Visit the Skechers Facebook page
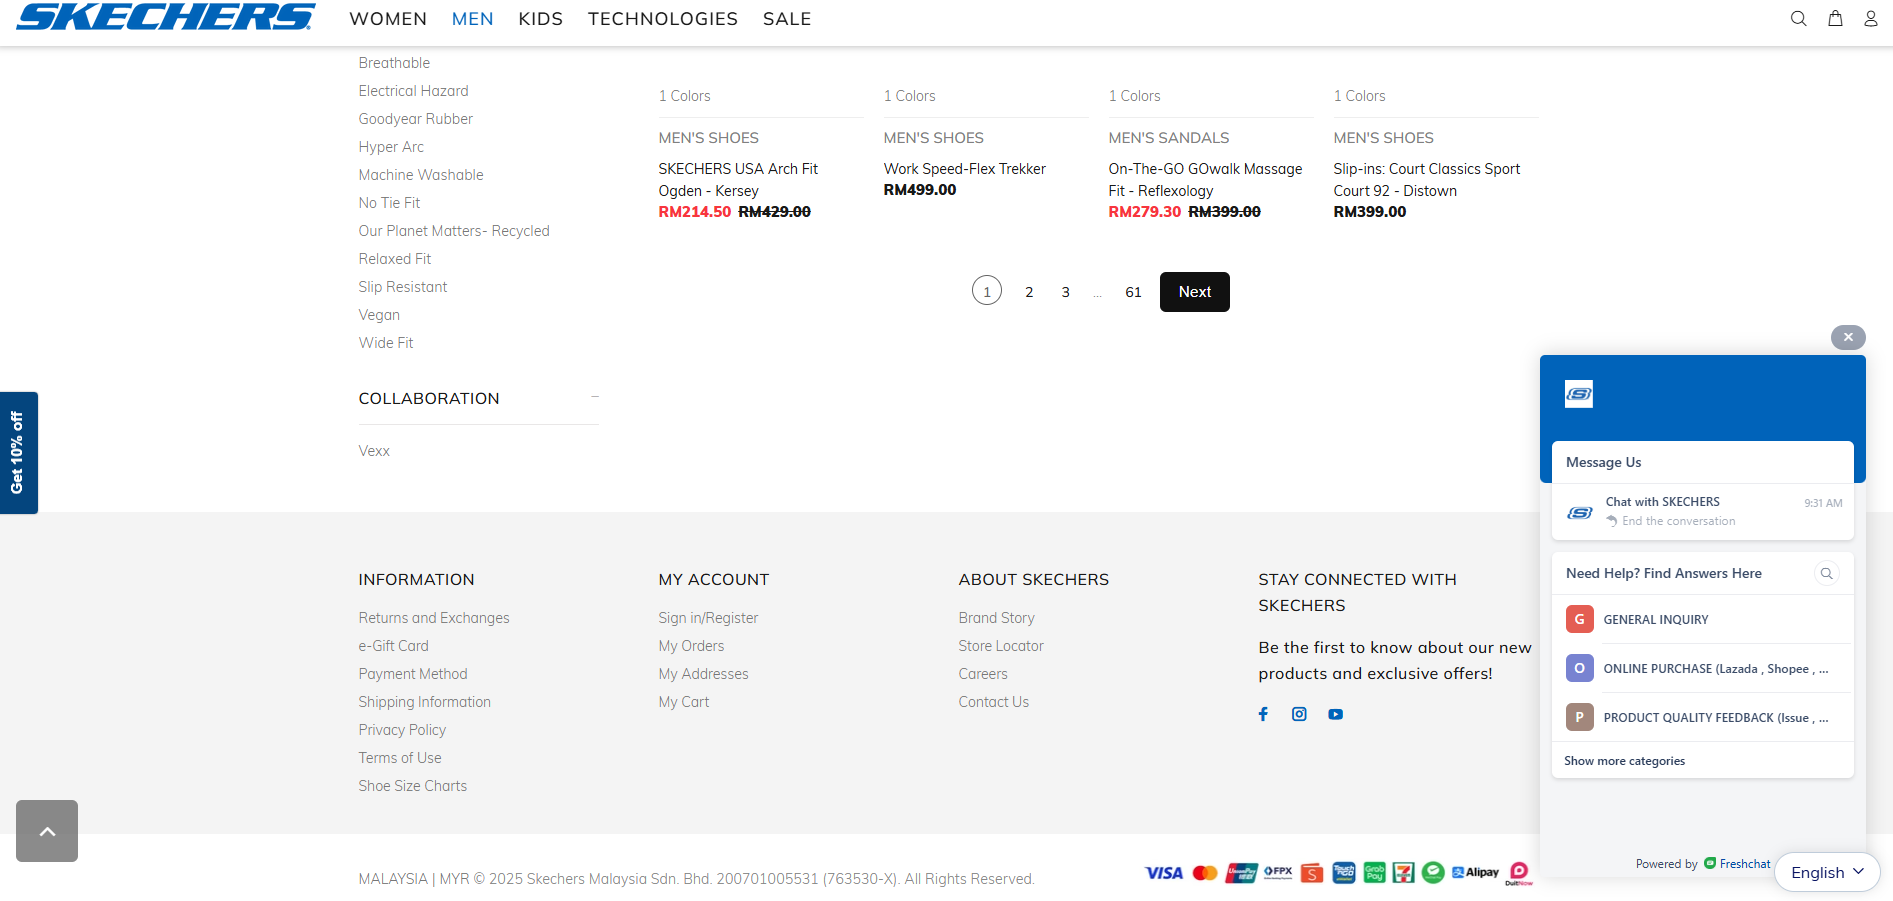 (x=1263, y=714)
